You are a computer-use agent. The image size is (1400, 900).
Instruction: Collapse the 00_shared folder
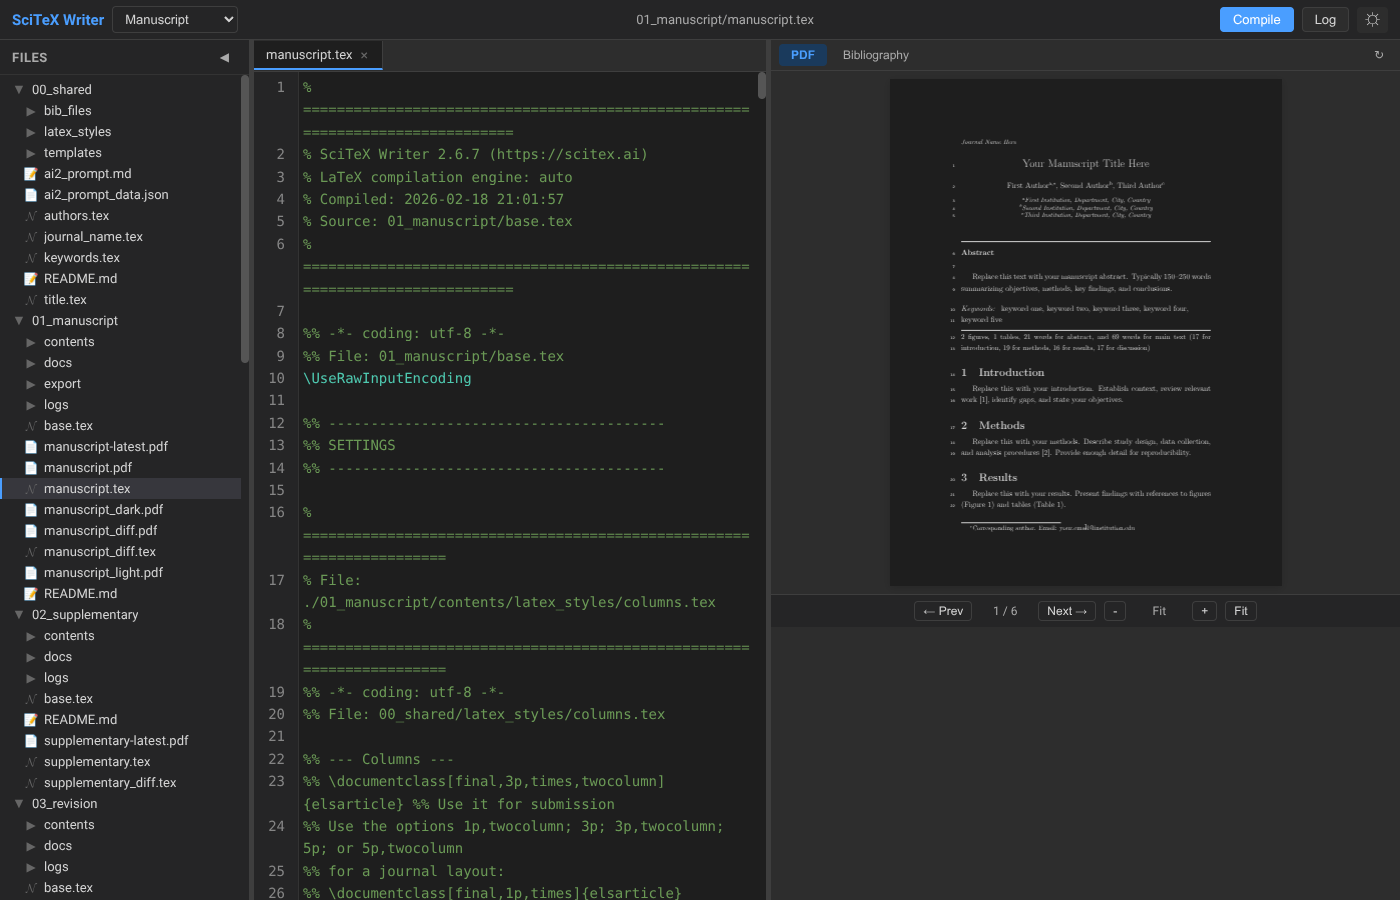[x=19, y=90]
